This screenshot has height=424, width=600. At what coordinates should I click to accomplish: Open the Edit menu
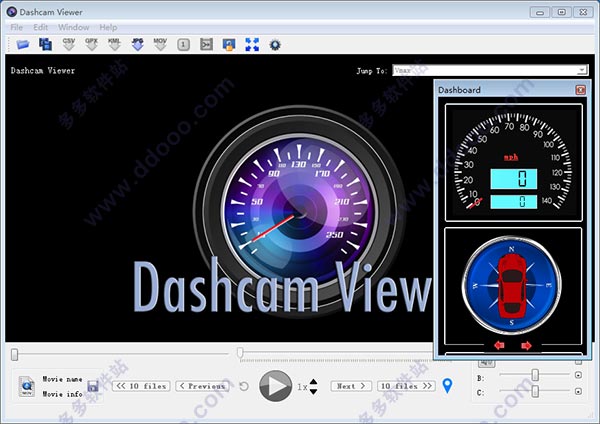(x=41, y=27)
